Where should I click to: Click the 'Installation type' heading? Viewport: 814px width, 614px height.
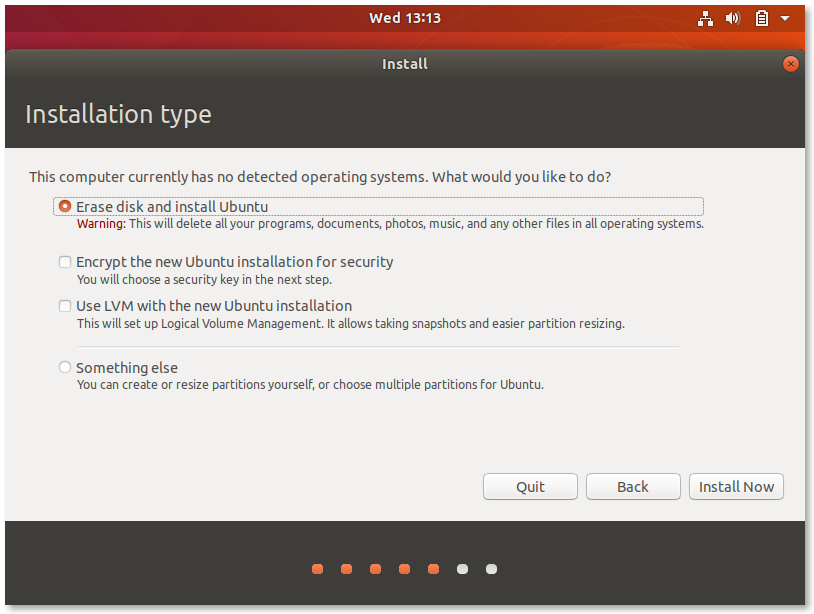tap(118, 115)
